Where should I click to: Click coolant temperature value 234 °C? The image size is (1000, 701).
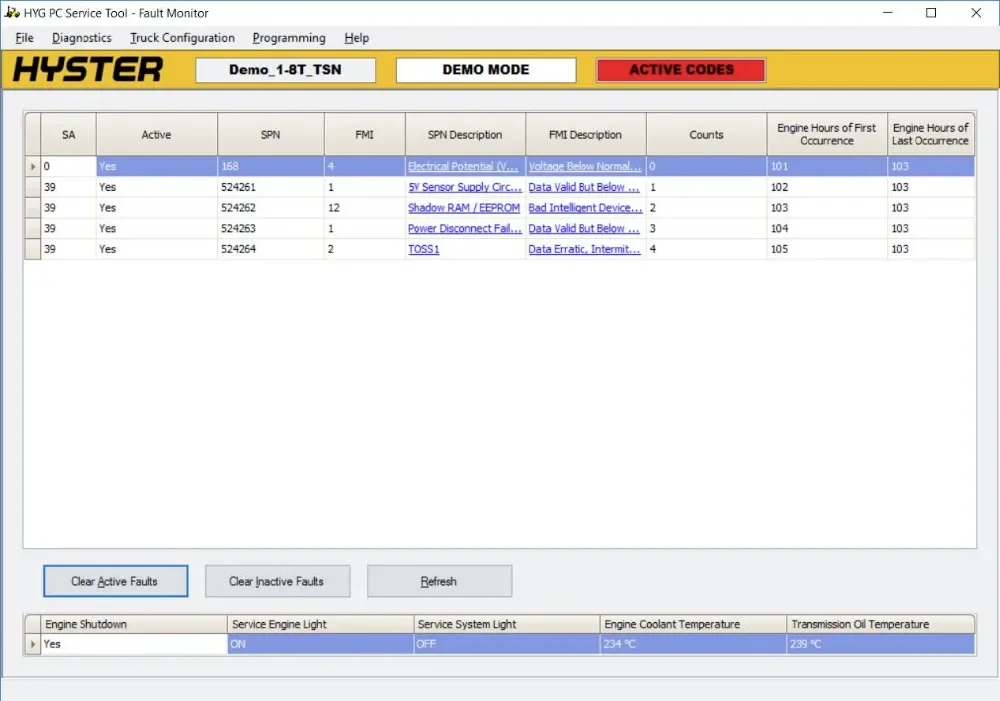(693, 644)
